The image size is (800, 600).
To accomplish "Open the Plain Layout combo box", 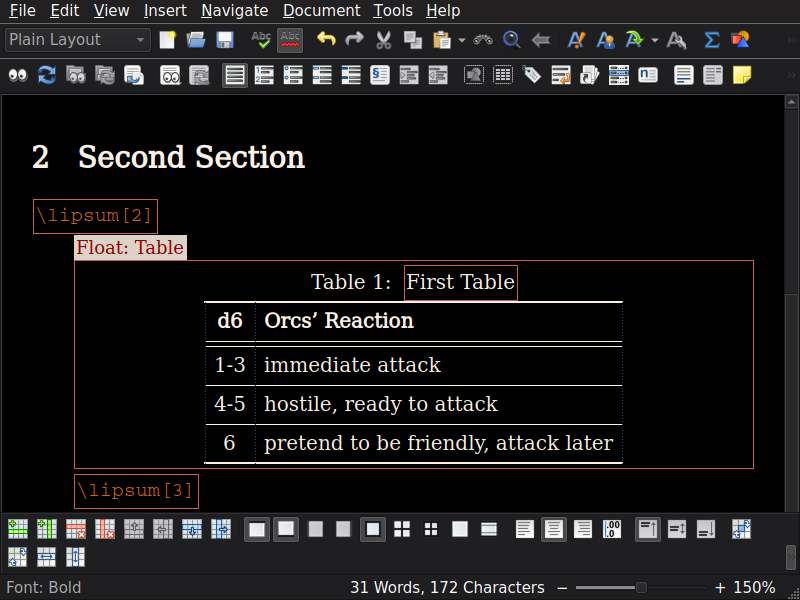I will pyautogui.click(x=78, y=40).
